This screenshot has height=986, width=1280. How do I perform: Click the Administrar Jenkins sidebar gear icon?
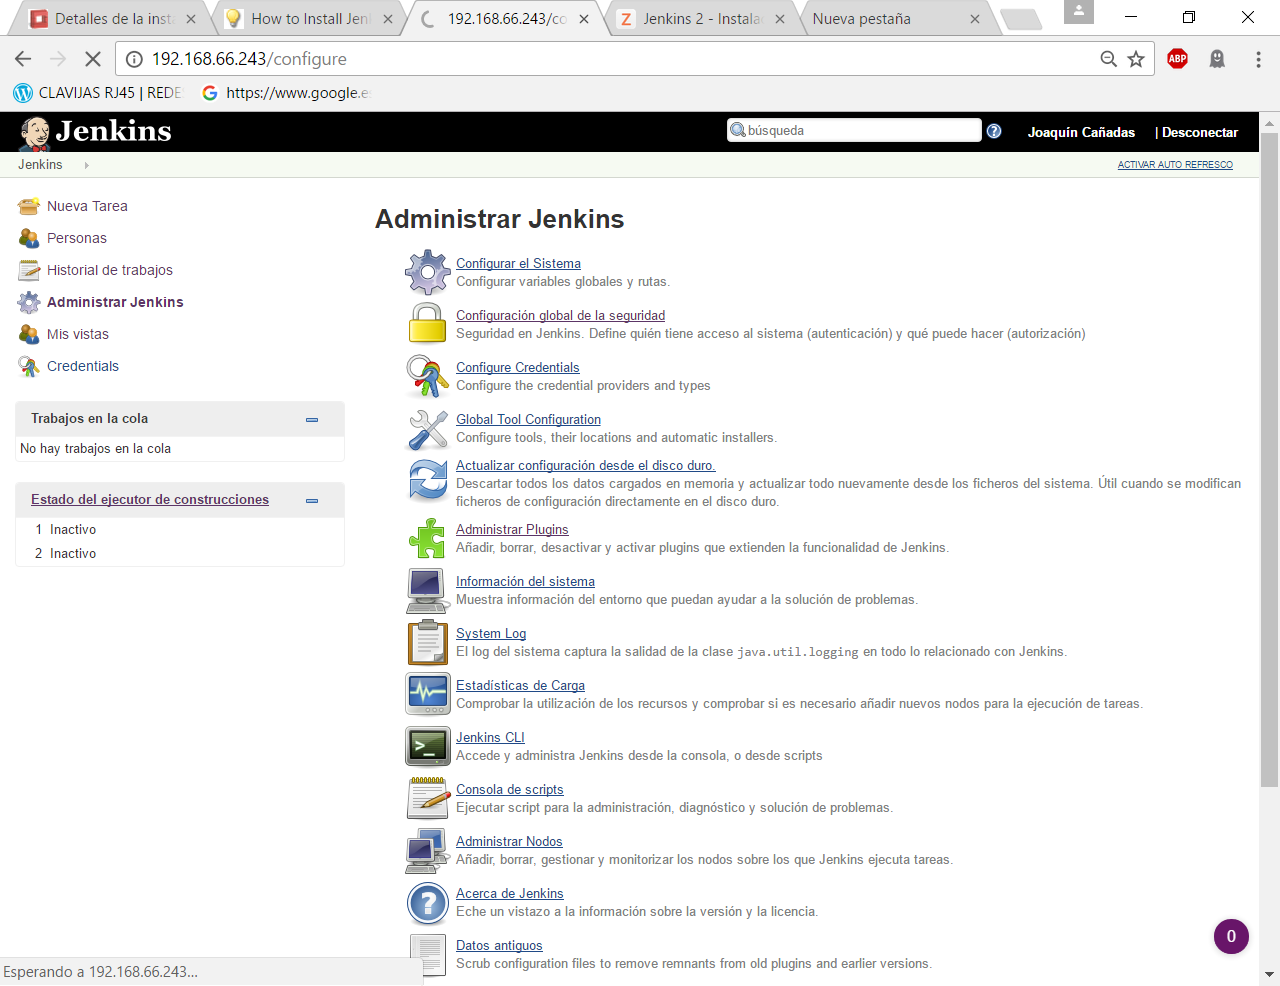(29, 302)
